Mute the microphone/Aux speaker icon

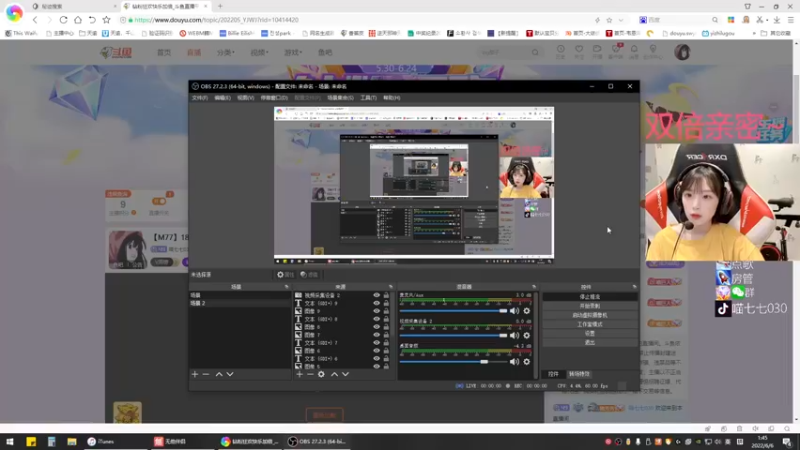click(514, 311)
